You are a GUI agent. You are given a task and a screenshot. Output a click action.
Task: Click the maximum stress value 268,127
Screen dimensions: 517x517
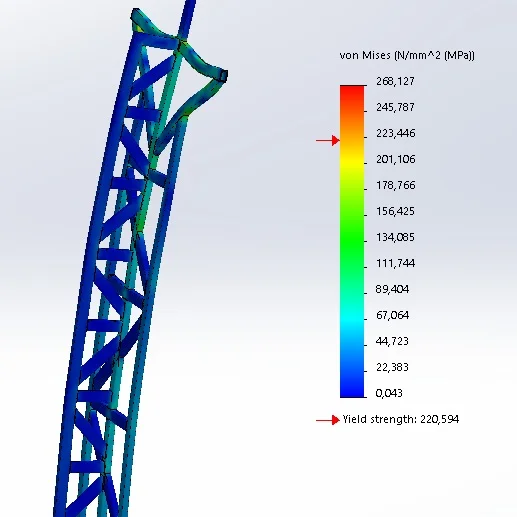pos(395,81)
